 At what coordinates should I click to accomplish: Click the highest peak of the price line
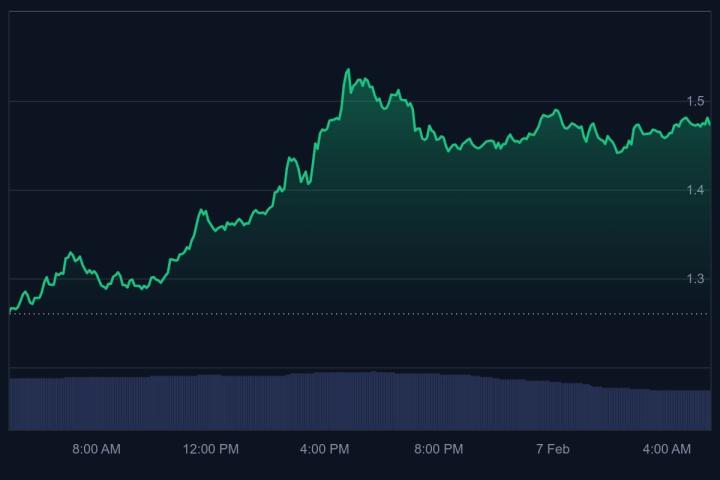[348, 69]
